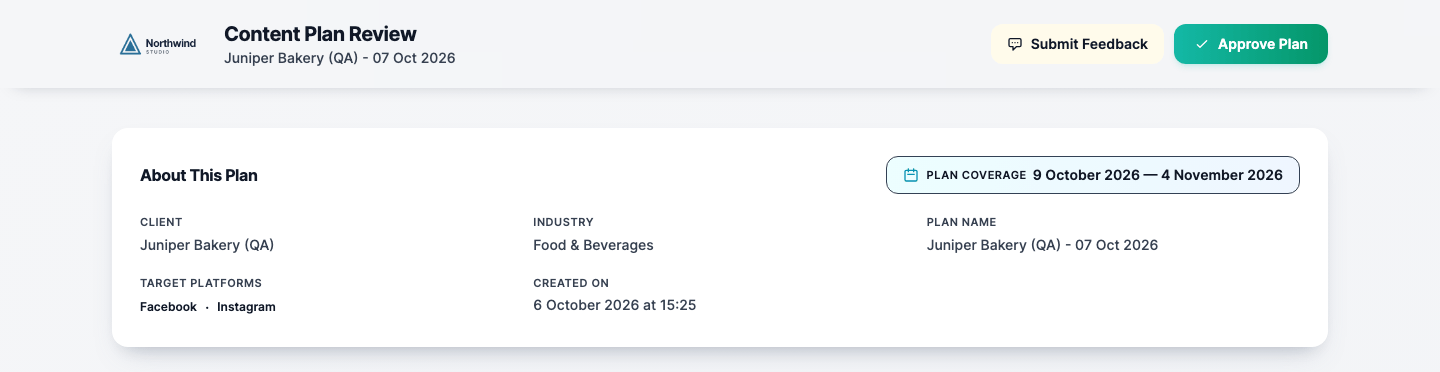Click the 'About This Plan' heading
The image size is (1440, 372).
click(199, 175)
